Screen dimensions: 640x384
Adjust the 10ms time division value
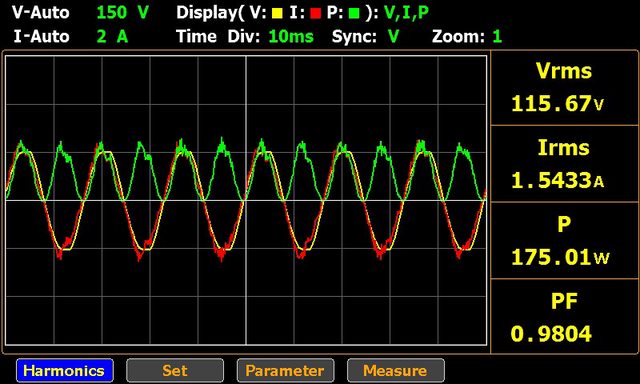(291, 37)
